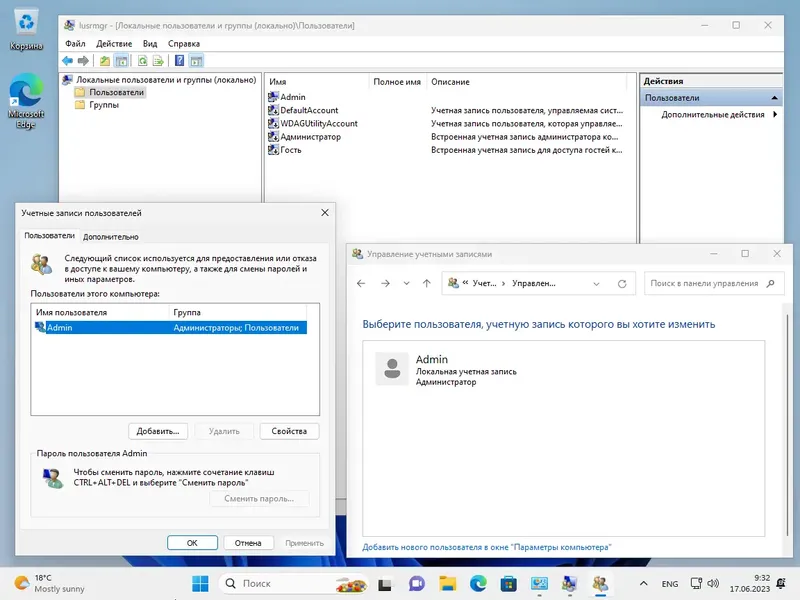This screenshot has height=600, width=800.
Task: Toggle the console tree visibility icon
Action: (x=119, y=61)
